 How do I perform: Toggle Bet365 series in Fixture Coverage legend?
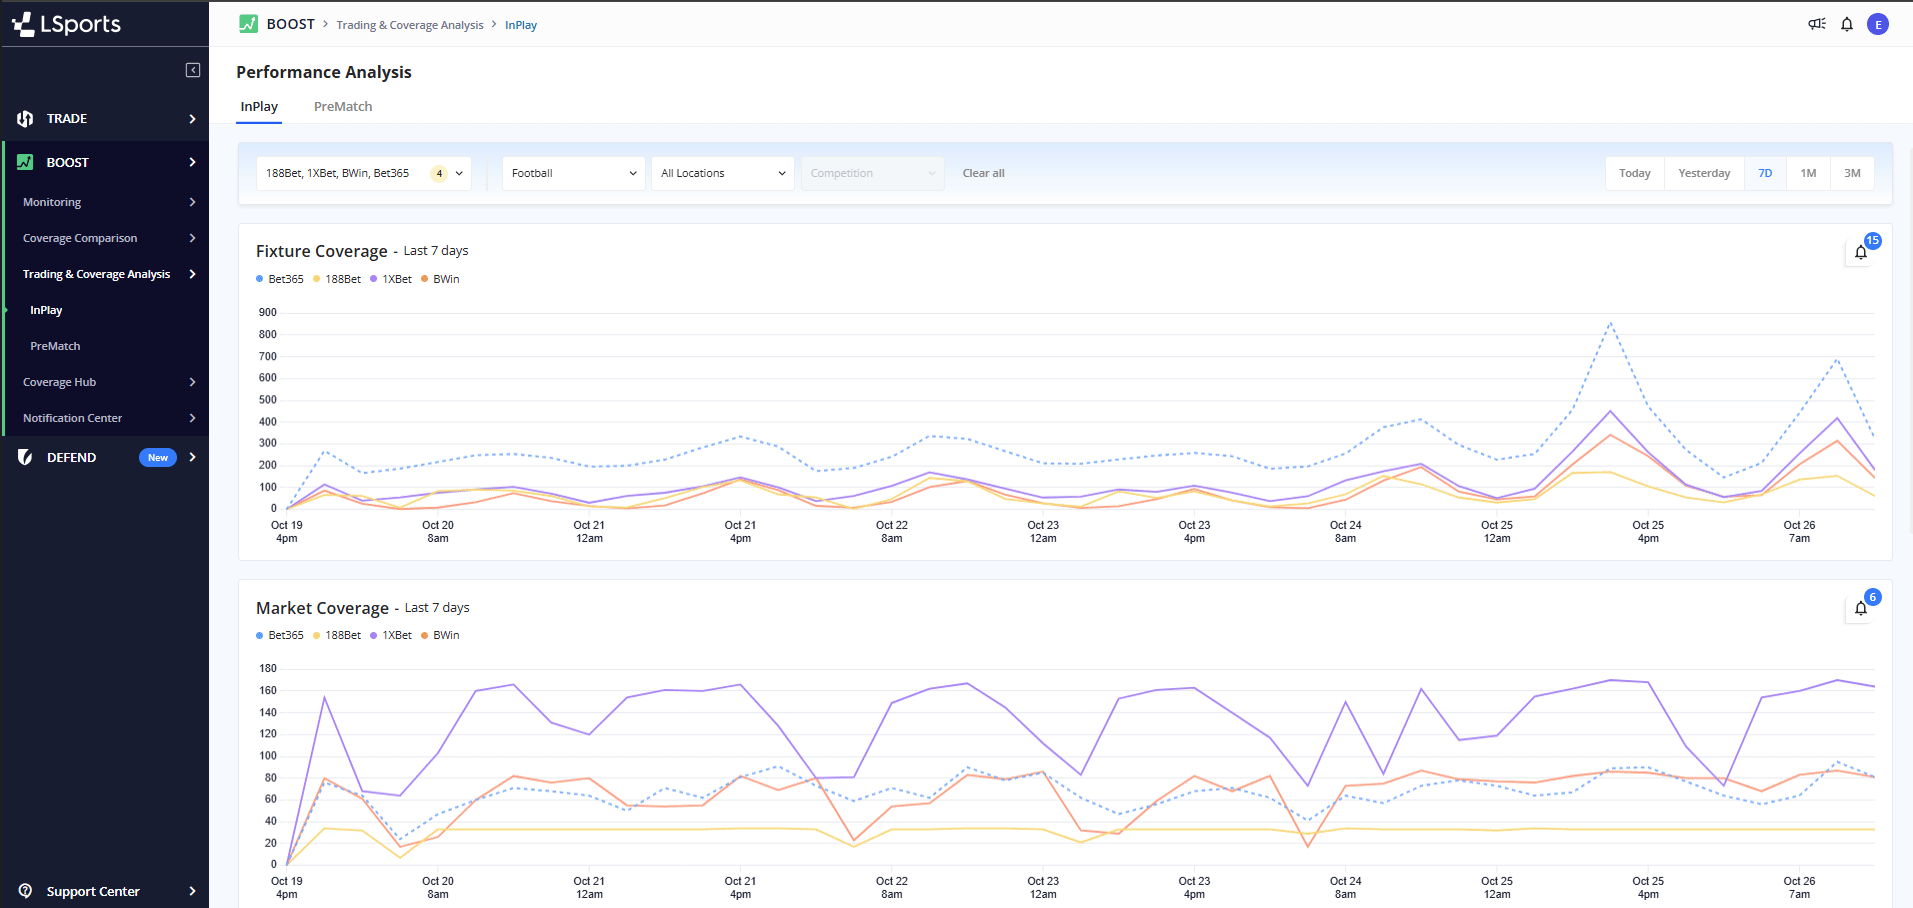pyautogui.click(x=280, y=279)
